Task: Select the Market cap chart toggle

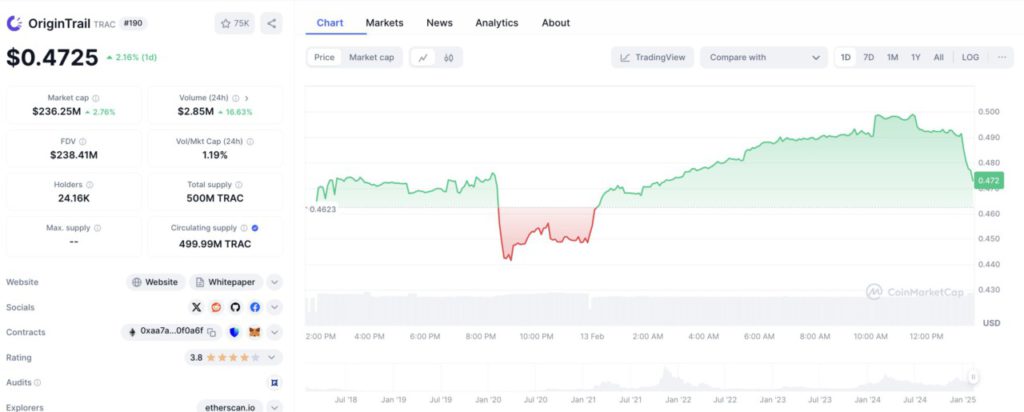Action: (x=372, y=57)
